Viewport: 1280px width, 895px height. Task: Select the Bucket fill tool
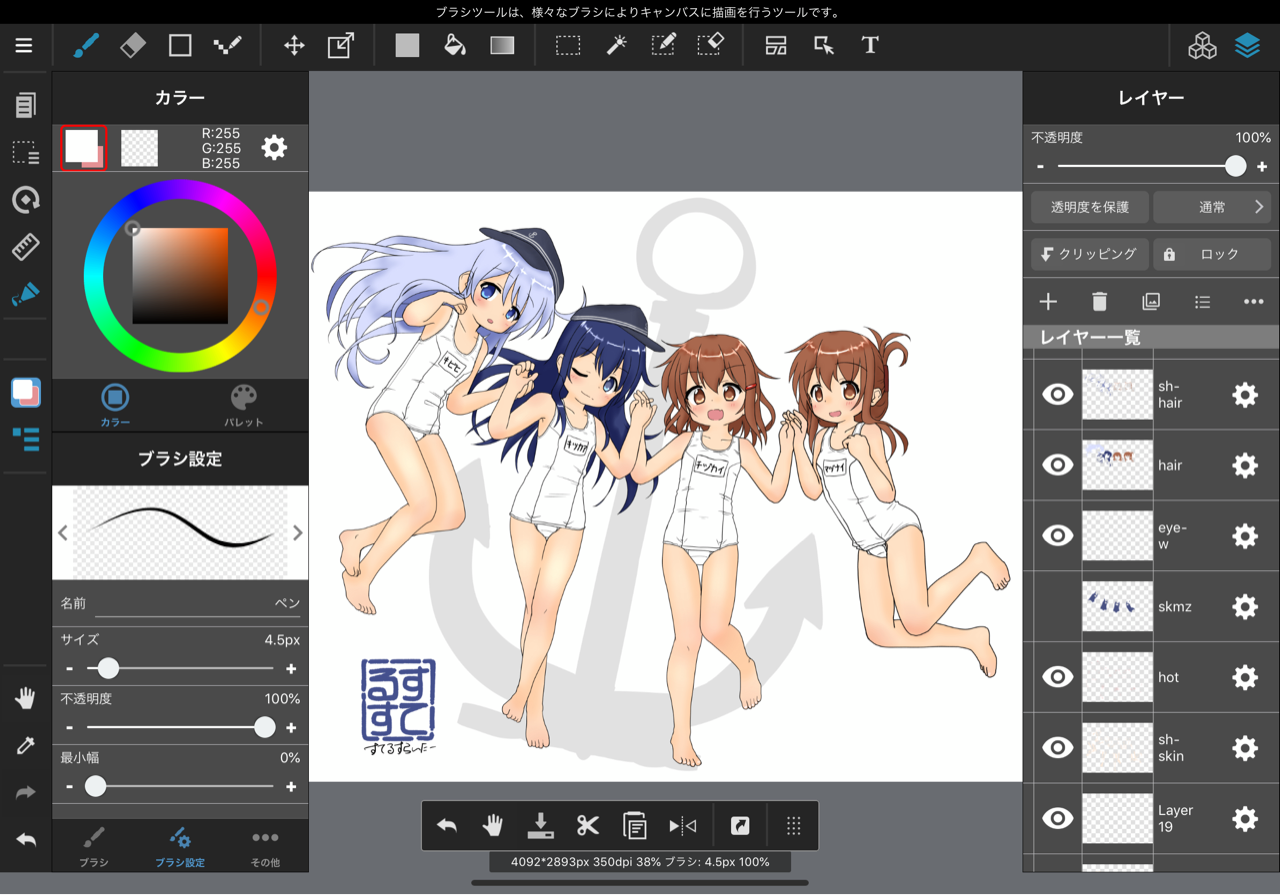tap(455, 46)
